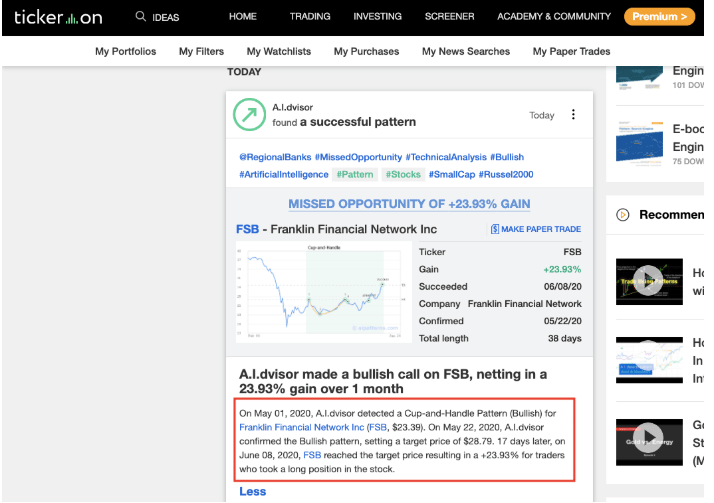Click the Premium button
714x503 pixels.
click(659, 17)
